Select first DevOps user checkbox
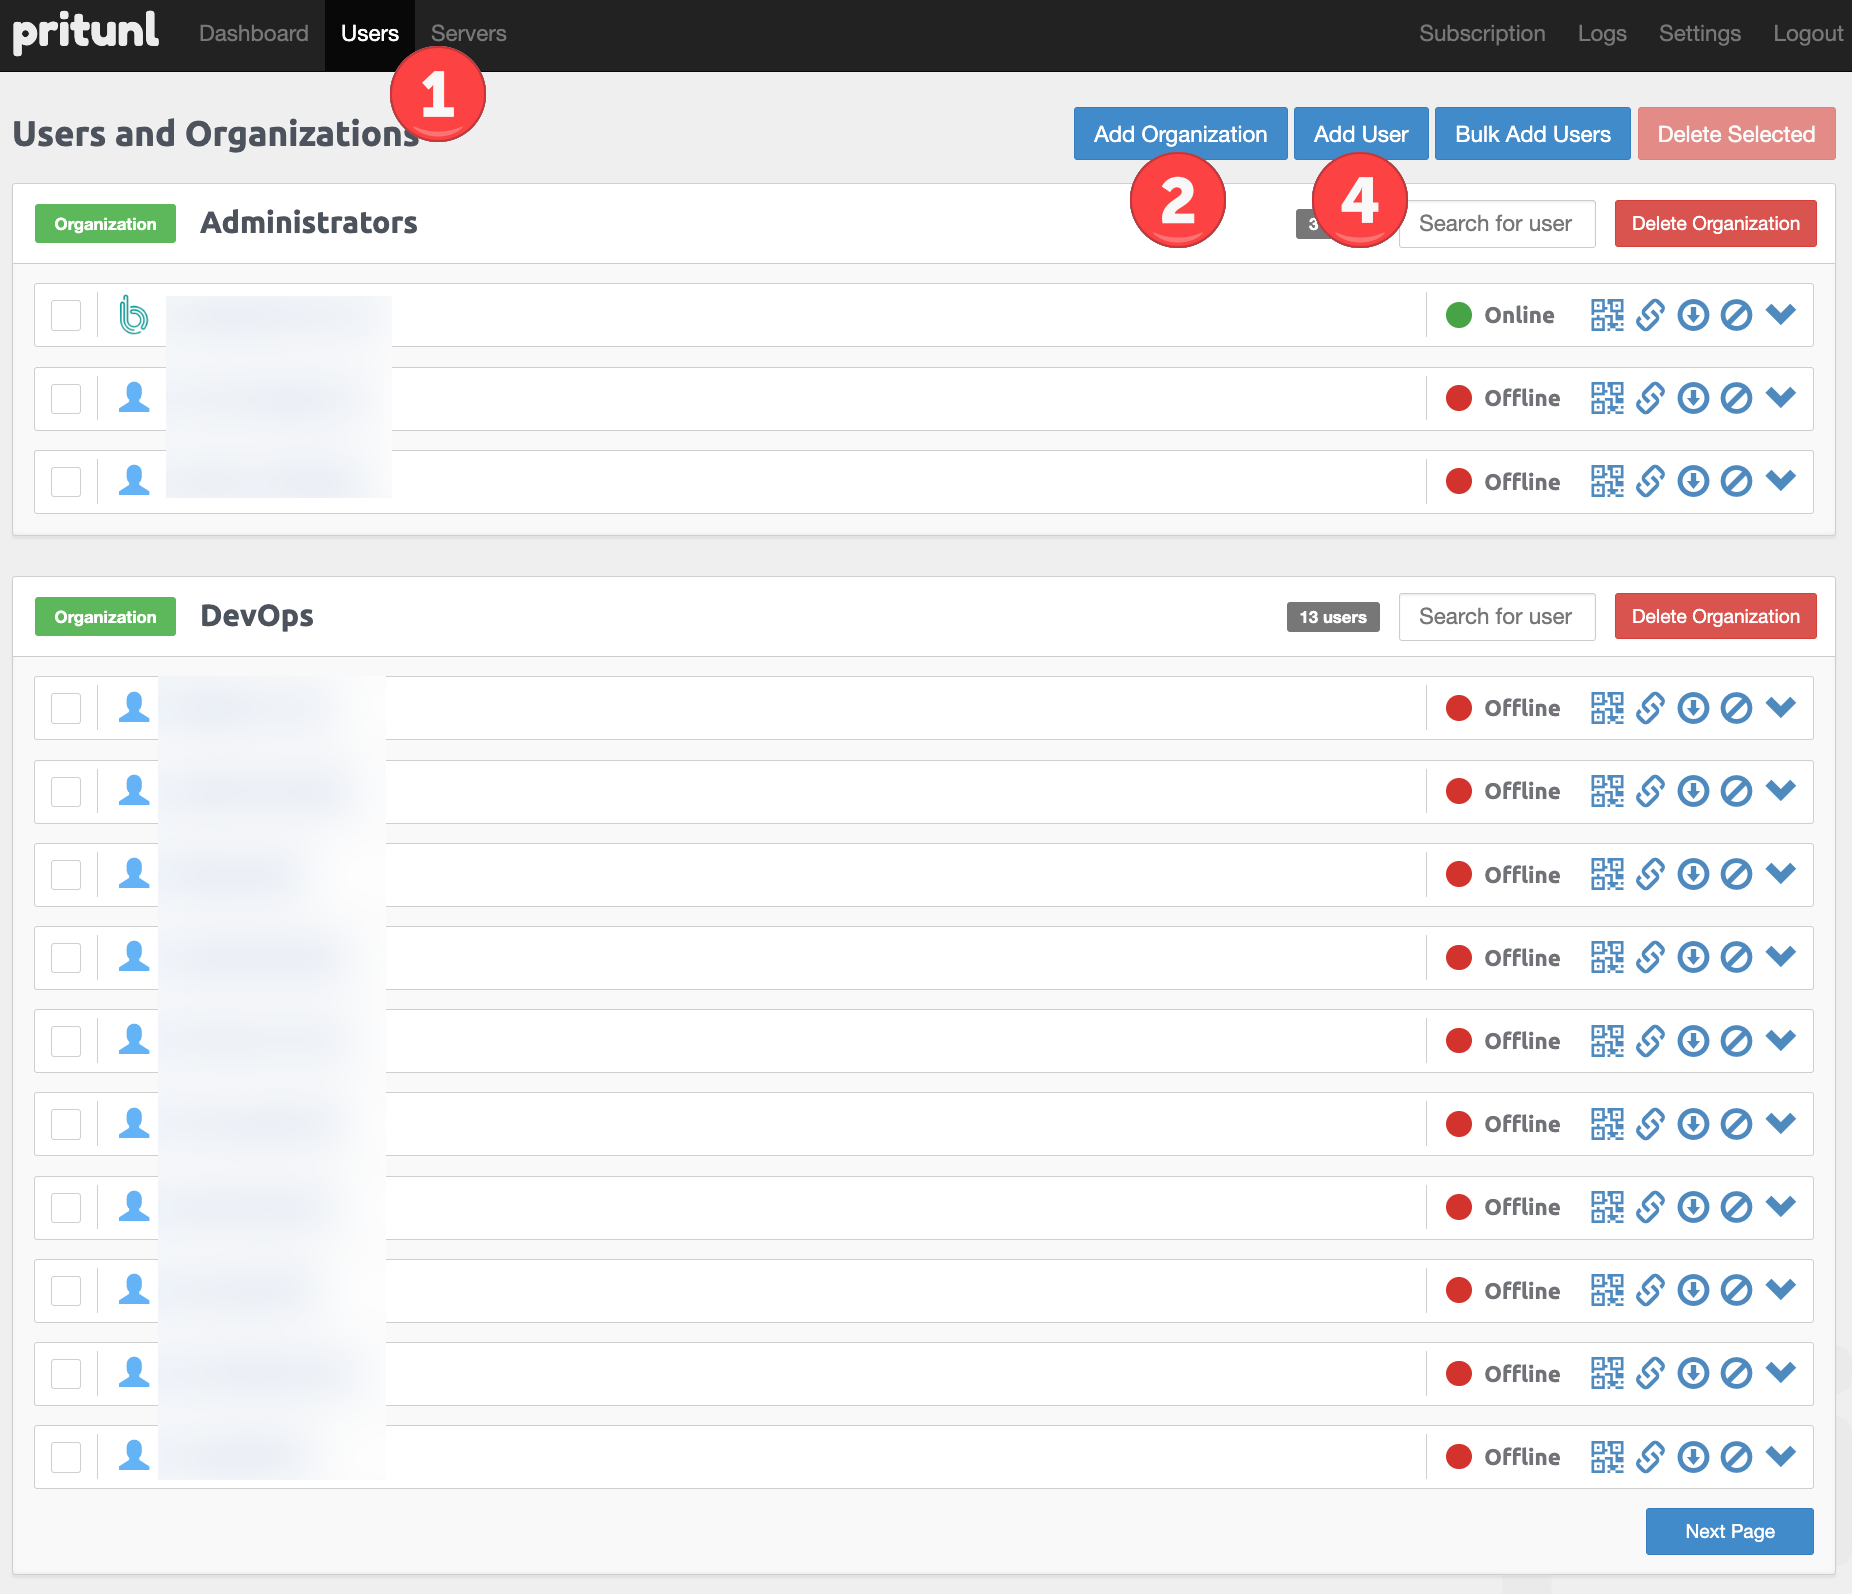Image resolution: width=1852 pixels, height=1594 pixels. [x=66, y=708]
